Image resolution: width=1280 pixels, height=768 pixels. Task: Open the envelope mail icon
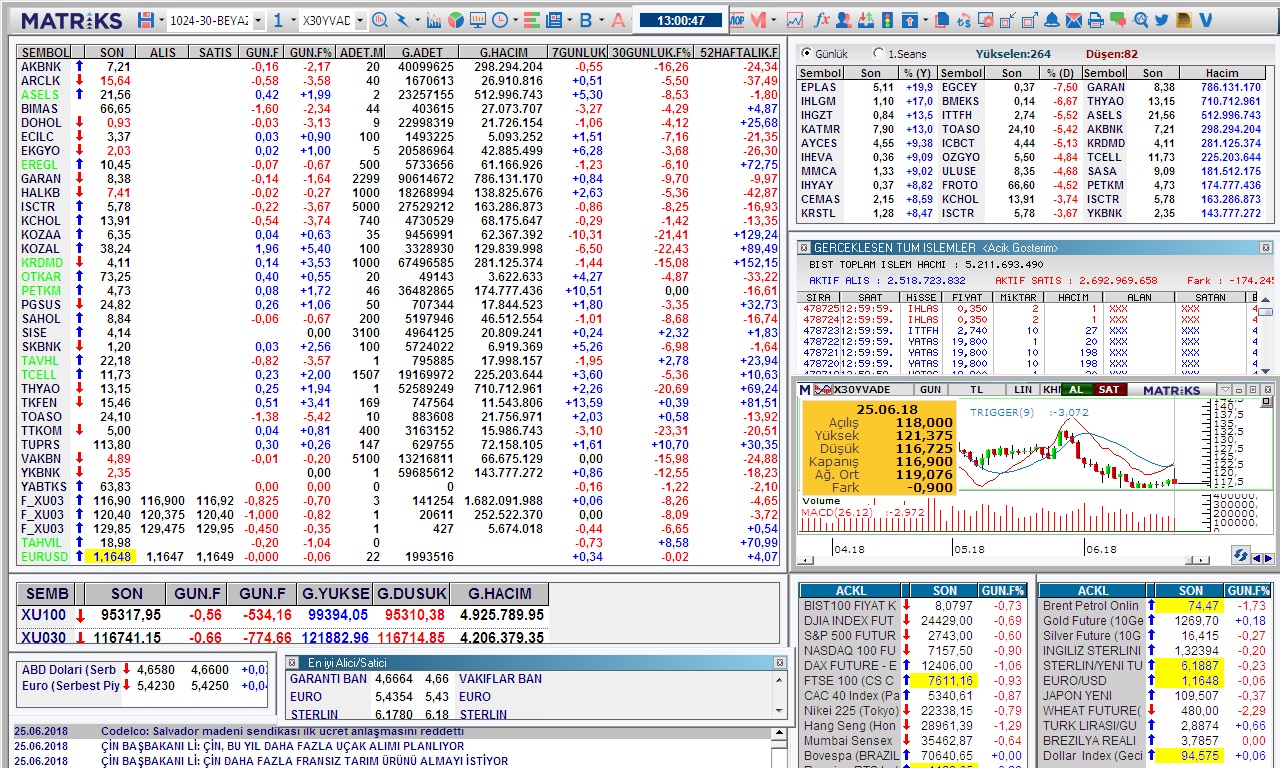1074,20
